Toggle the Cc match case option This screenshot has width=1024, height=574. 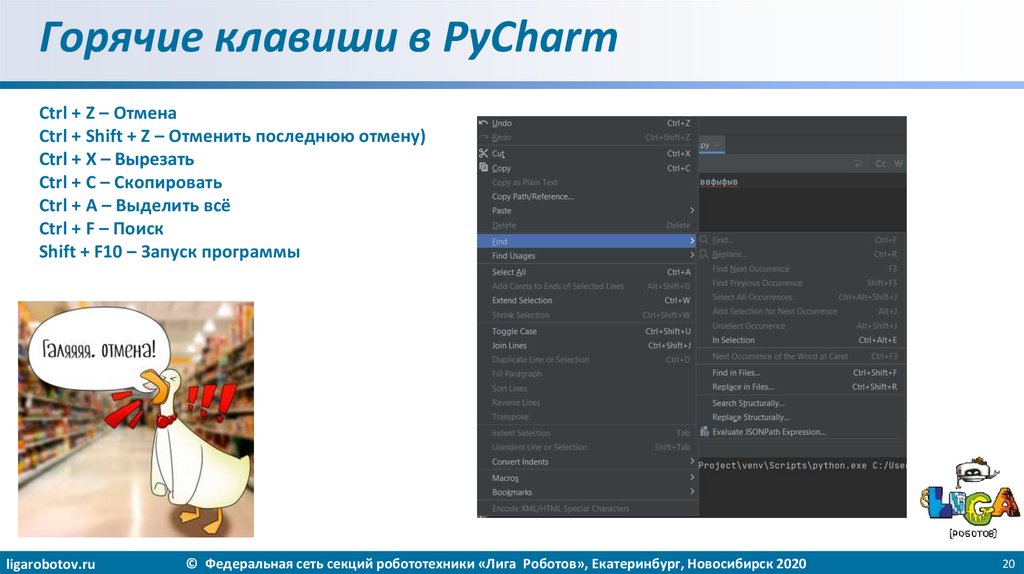tap(880, 163)
